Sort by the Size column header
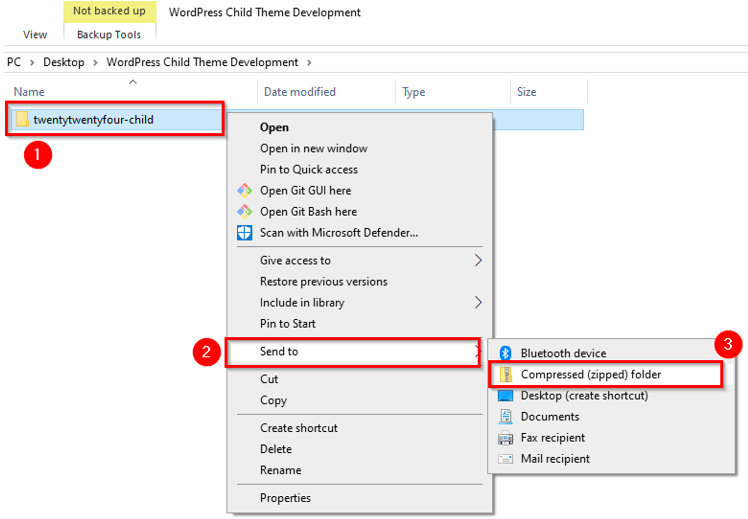Viewport: 748px width, 519px height. tap(527, 92)
